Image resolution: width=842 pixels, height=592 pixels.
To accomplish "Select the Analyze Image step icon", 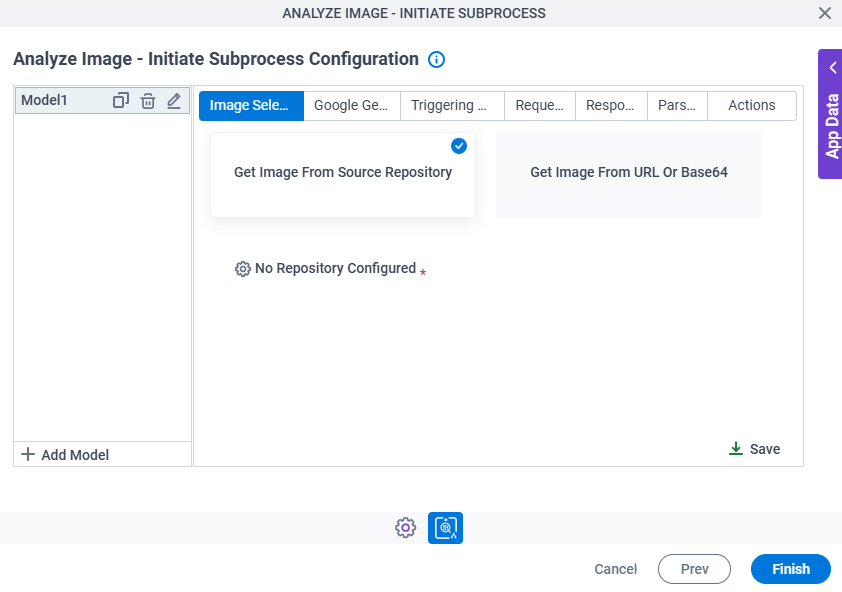I will click(445, 528).
